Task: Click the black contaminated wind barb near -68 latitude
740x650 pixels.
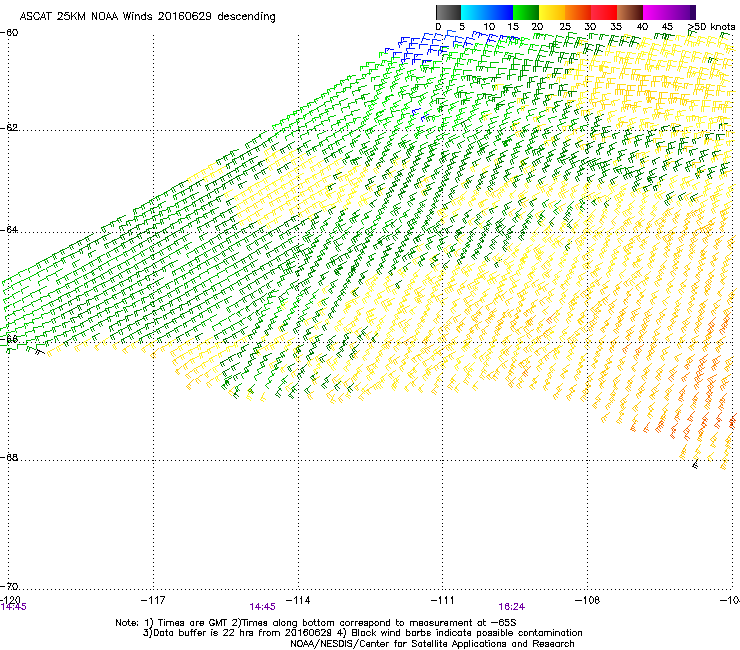Action: [695, 464]
